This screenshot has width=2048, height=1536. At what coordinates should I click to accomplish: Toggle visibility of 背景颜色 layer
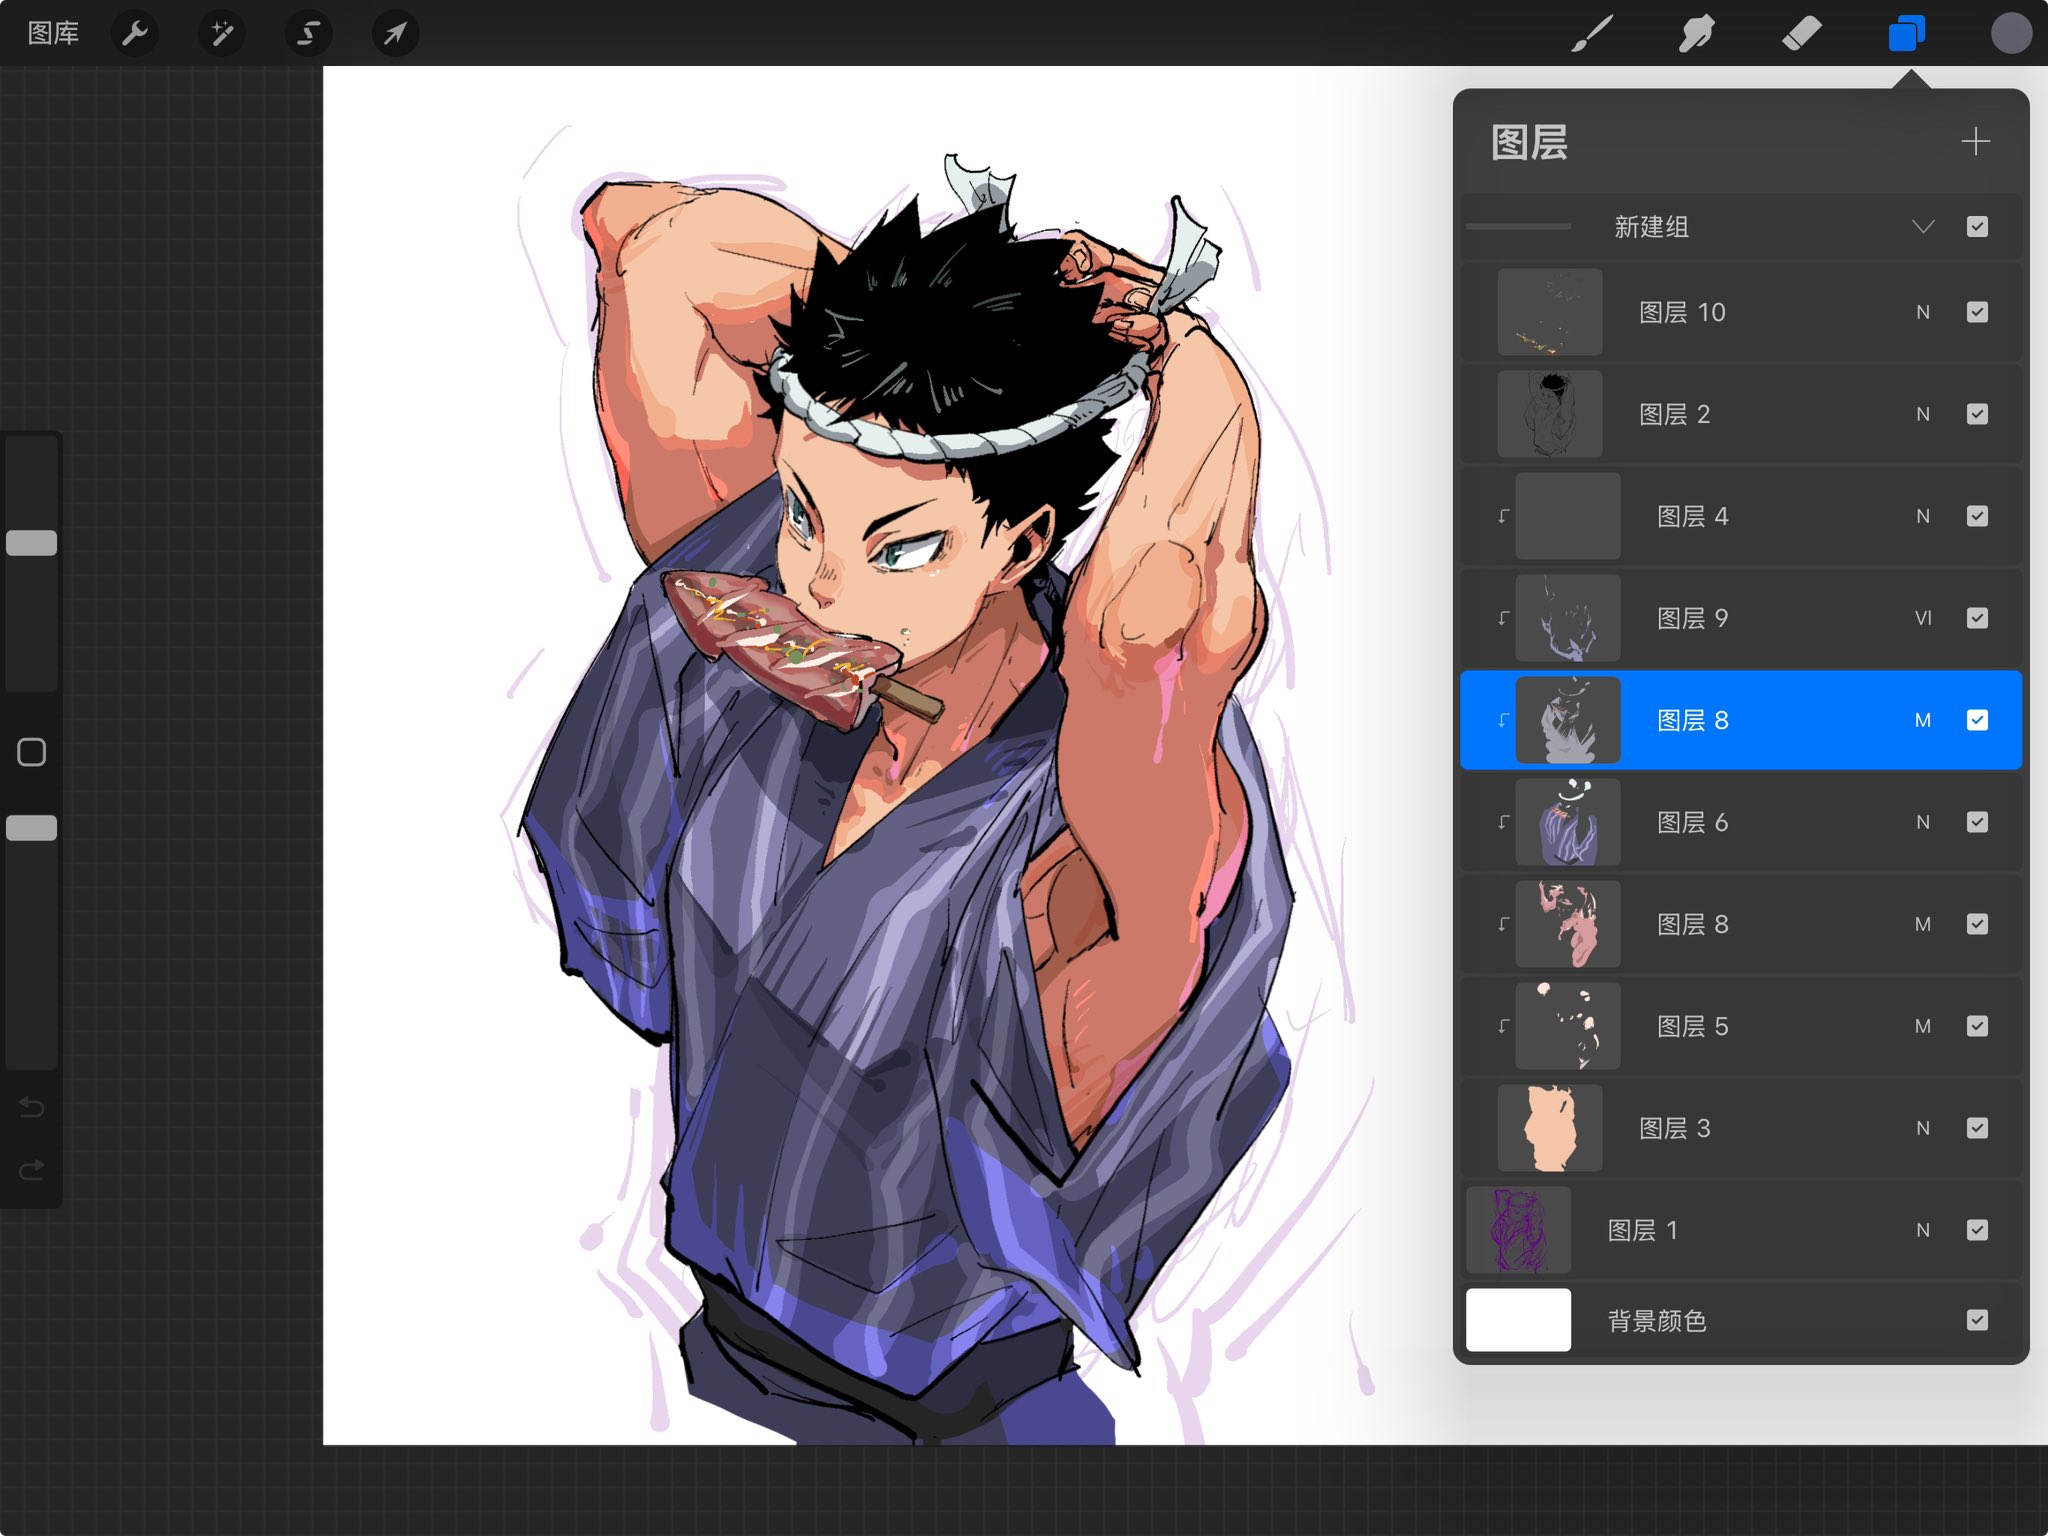coord(1977,1320)
